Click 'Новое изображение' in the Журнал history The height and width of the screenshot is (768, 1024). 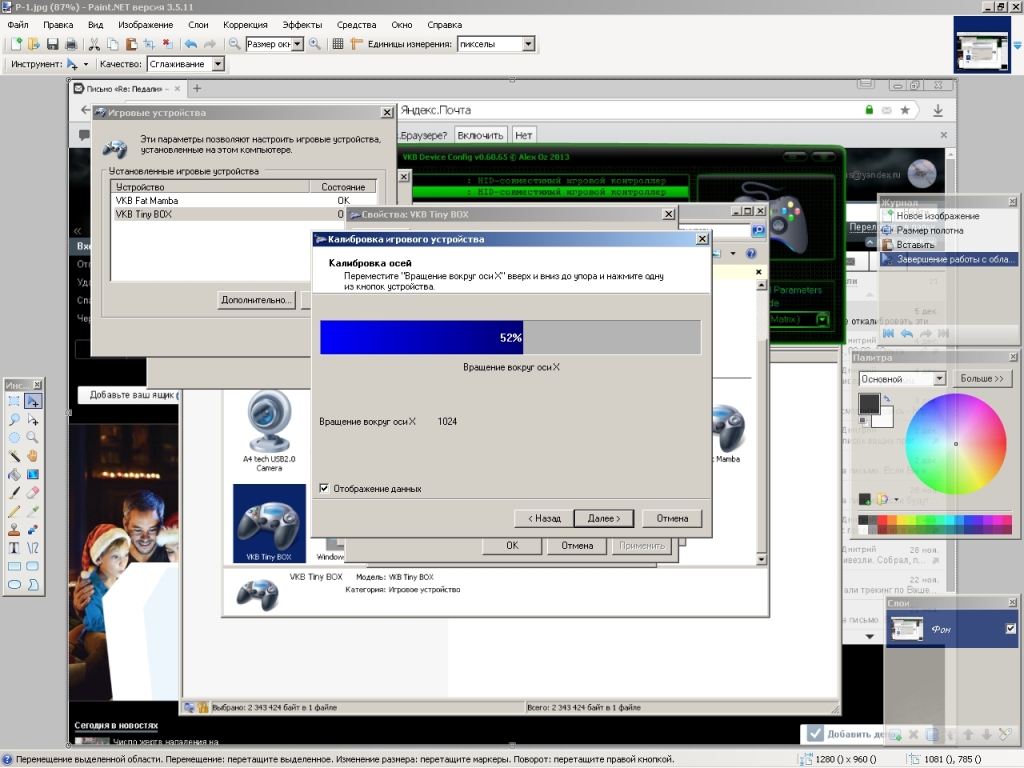click(x=948, y=216)
